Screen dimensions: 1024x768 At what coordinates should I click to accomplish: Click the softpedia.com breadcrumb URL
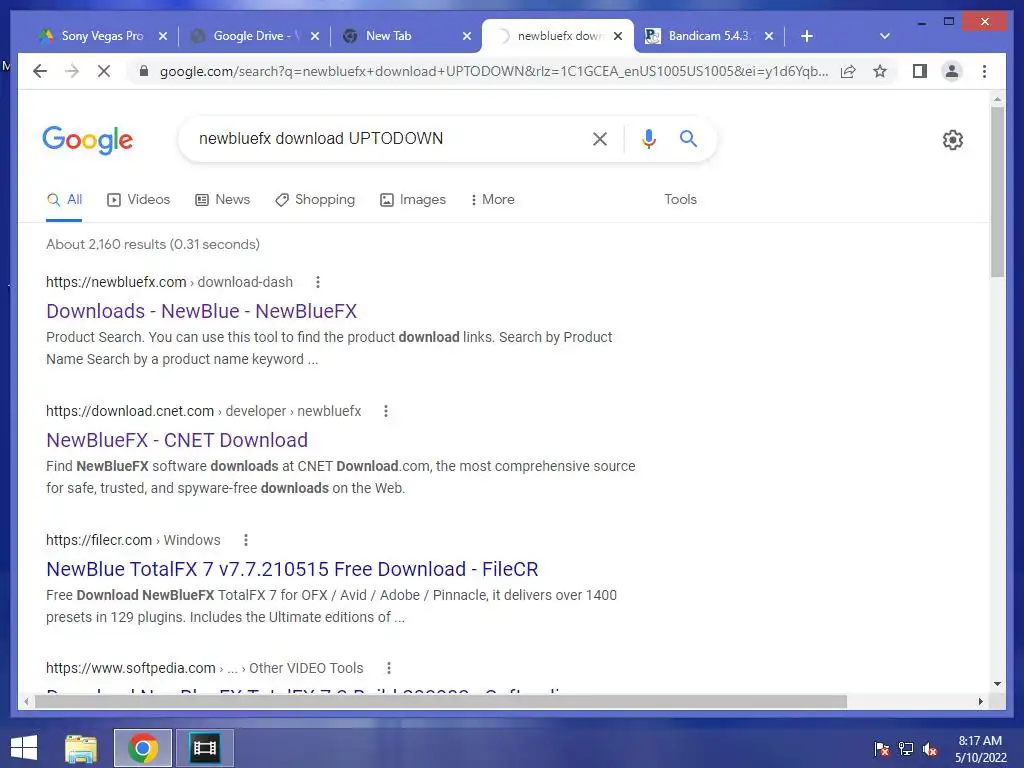click(x=204, y=668)
